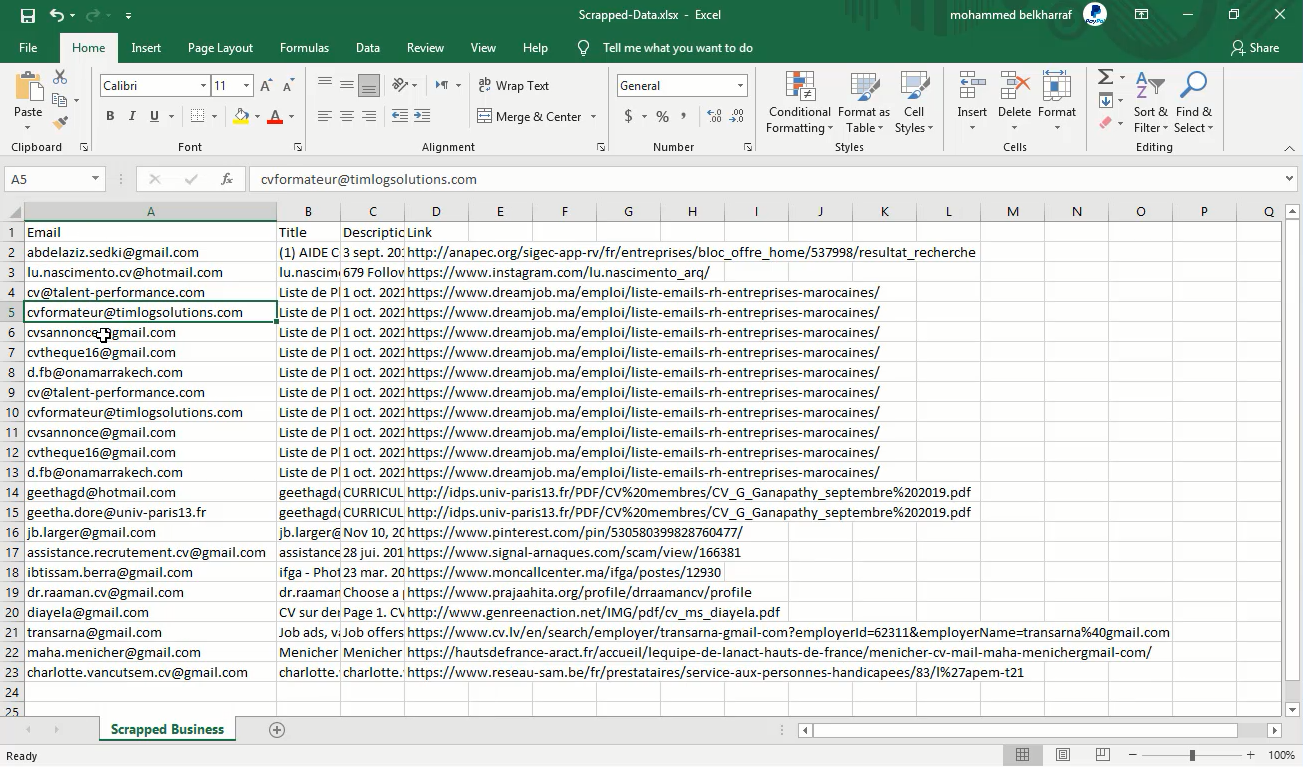This screenshot has height=767, width=1303.
Task: Open the File menu
Action: (28, 48)
